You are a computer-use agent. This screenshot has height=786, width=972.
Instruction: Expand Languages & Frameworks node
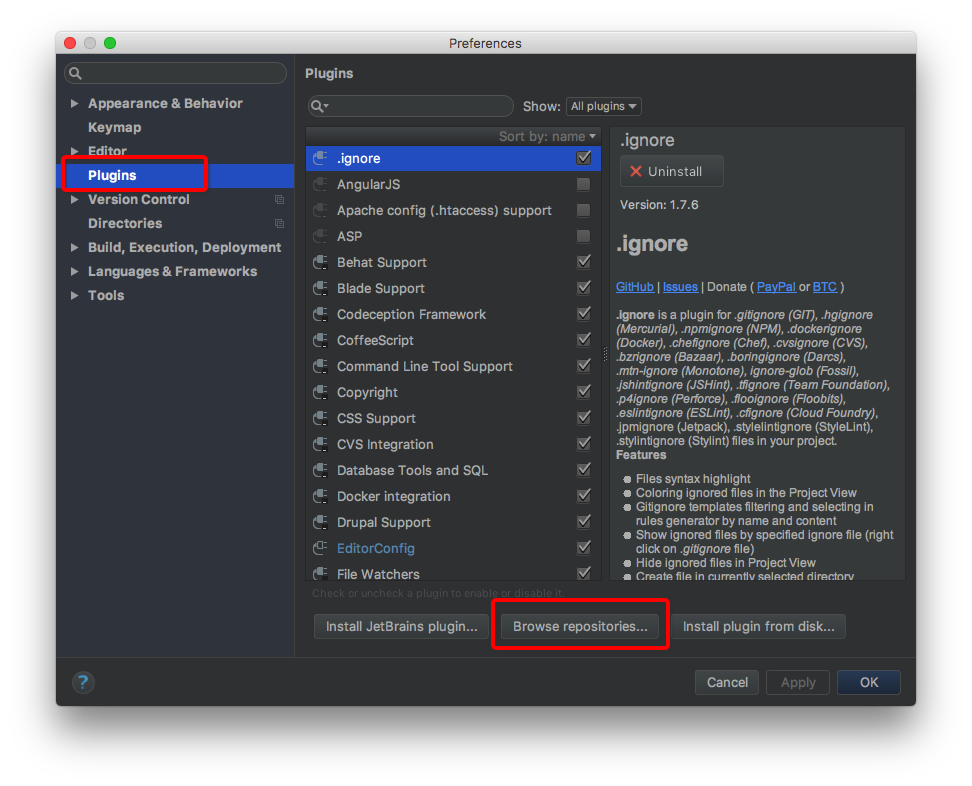[74, 272]
